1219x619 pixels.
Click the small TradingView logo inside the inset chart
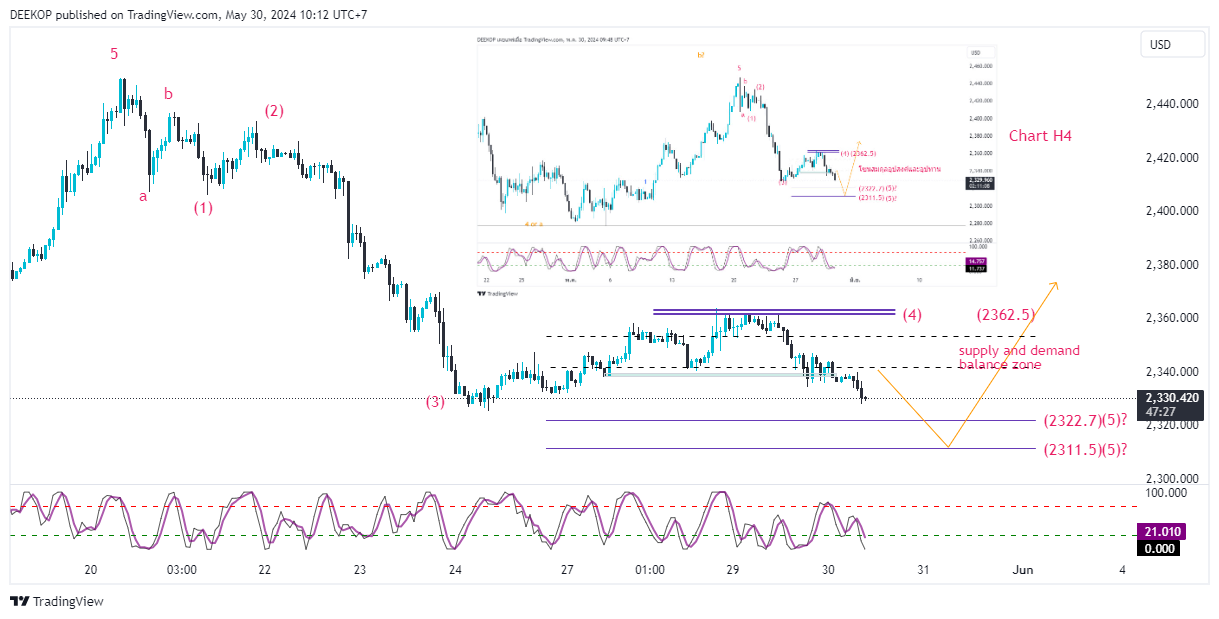pyautogui.click(x=500, y=294)
